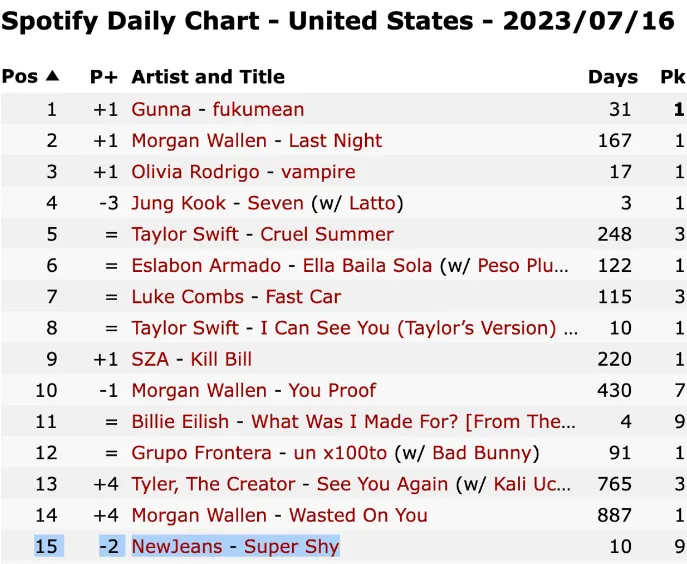The height and width of the screenshot is (564, 687).
Task: Open the Cruel Summer song link
Action: click(x=327, y=234)
